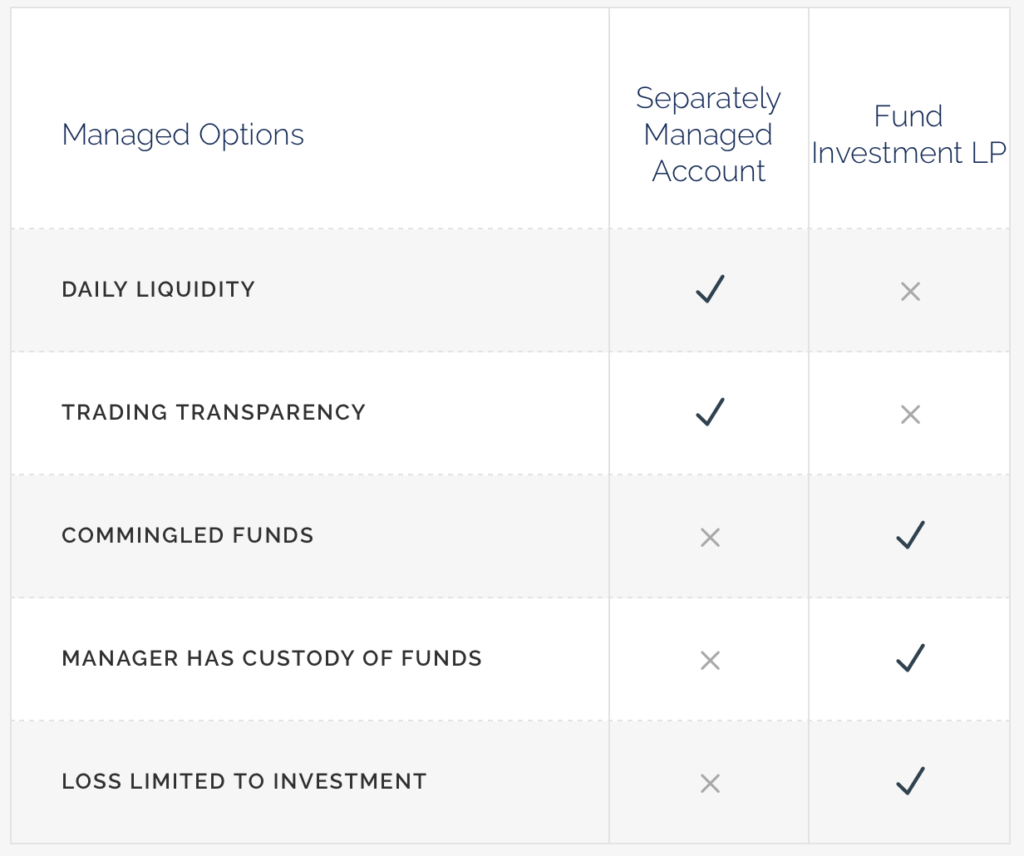Click X mark for Daily Liquidity under Fund Investment LP
The image size is (1024, 856).
tap(910, 291)
